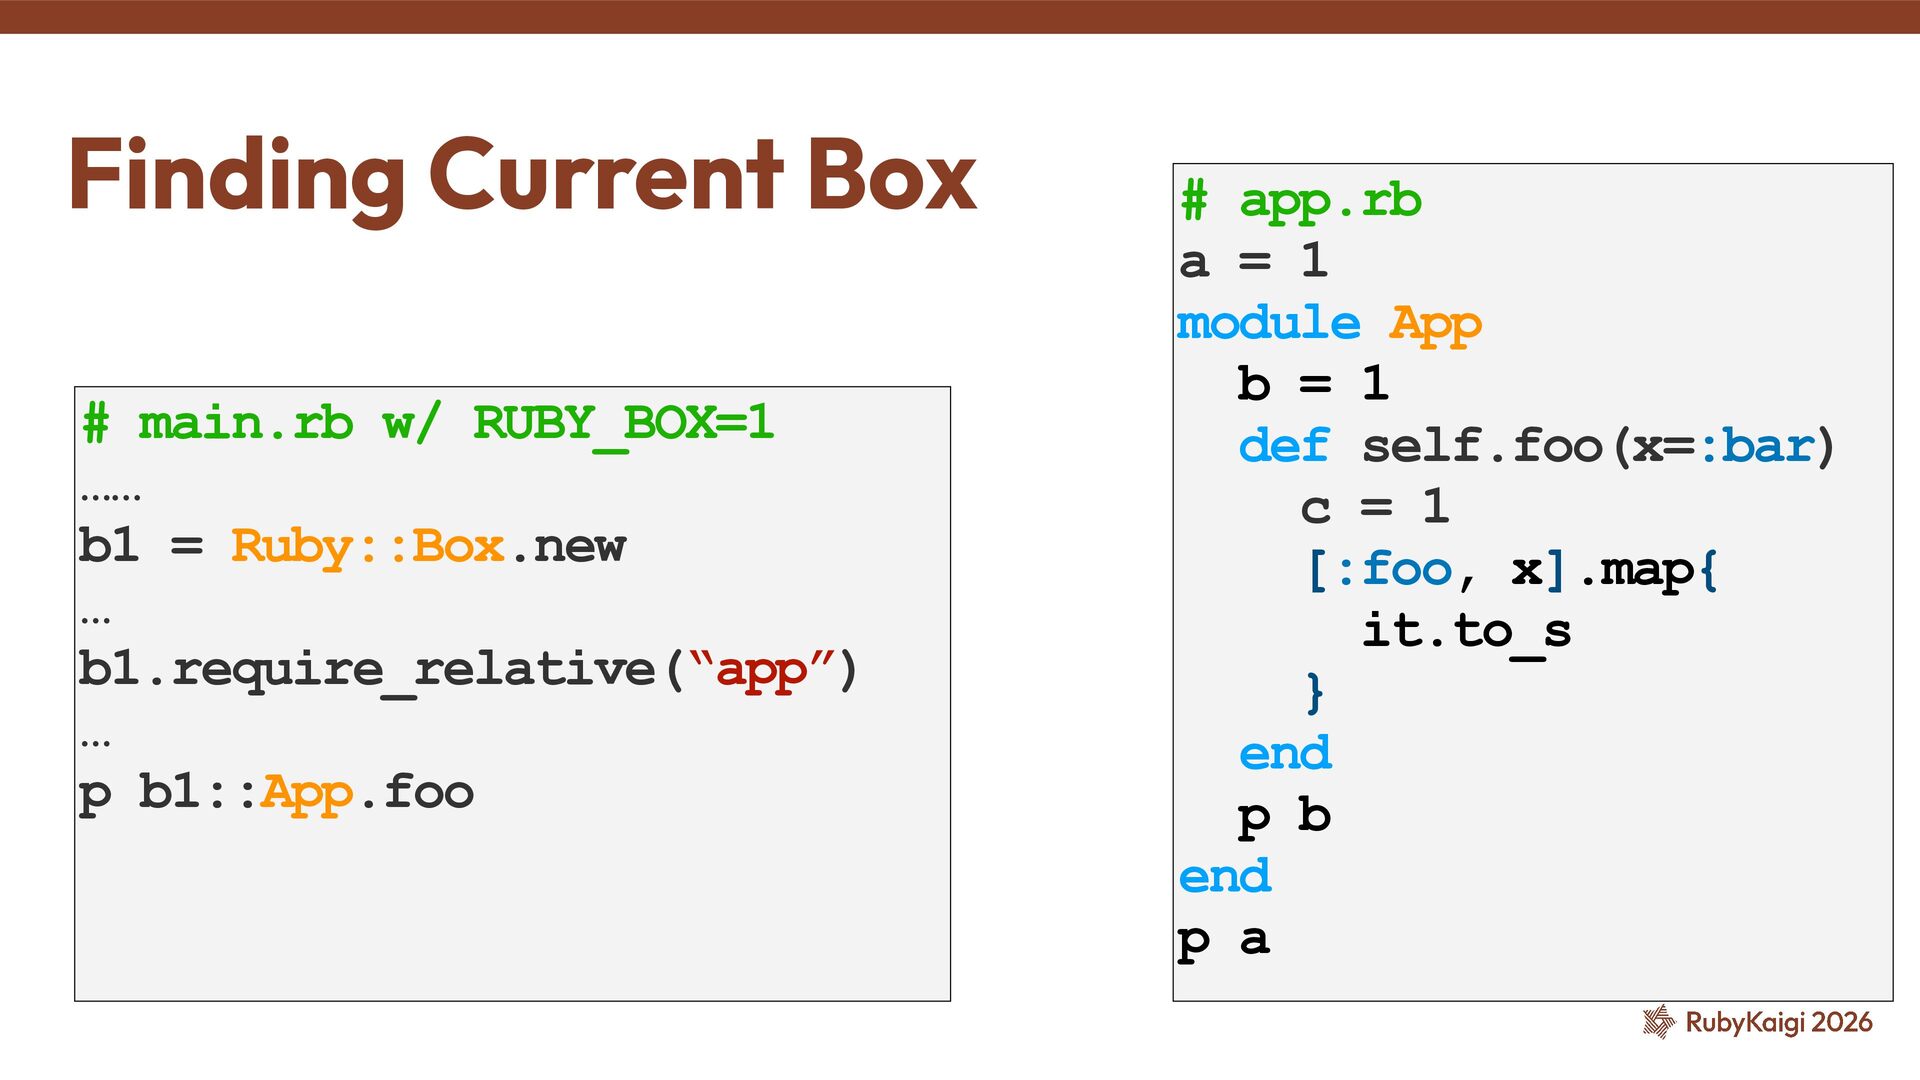1920x1080 pixels.
Task: Click the main.rb comment line
Action: click(x=428, y=423)
